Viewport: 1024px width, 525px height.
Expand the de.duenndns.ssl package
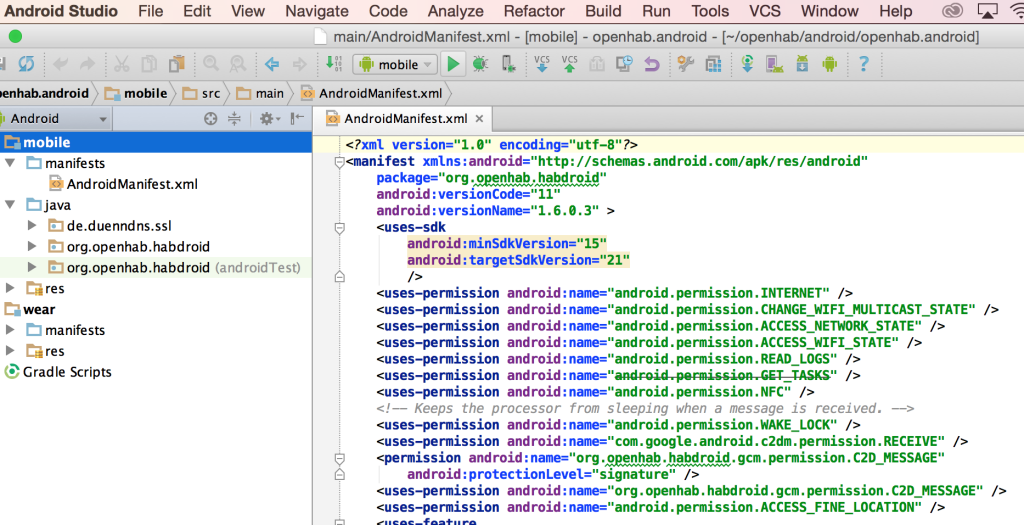click(32, 226)
